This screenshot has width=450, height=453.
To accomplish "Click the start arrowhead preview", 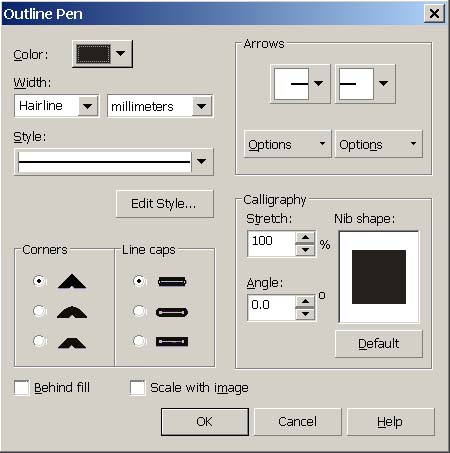I will 291,84.
